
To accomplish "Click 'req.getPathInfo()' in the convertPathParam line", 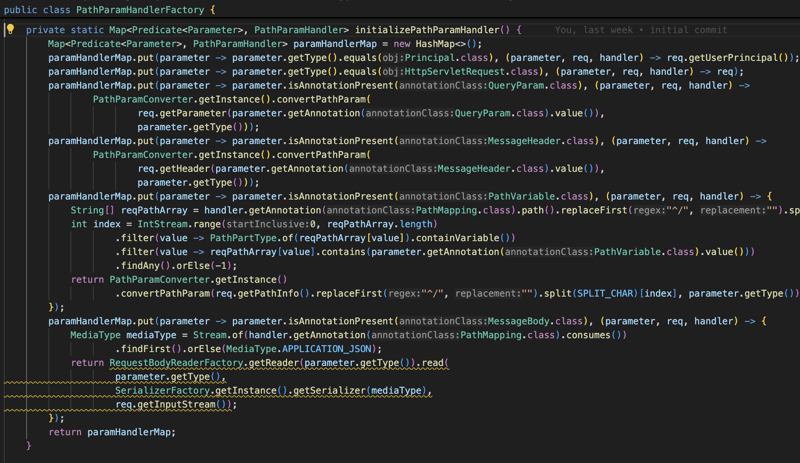I will pyautogui.click(x=263, y=294).
